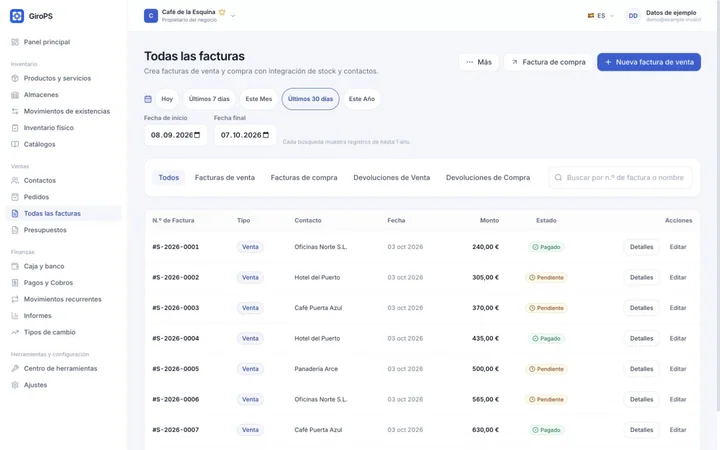The image size is (720, 450).
Task: Click the page vertical scrollbar
Action: click(x=718, y=207)
